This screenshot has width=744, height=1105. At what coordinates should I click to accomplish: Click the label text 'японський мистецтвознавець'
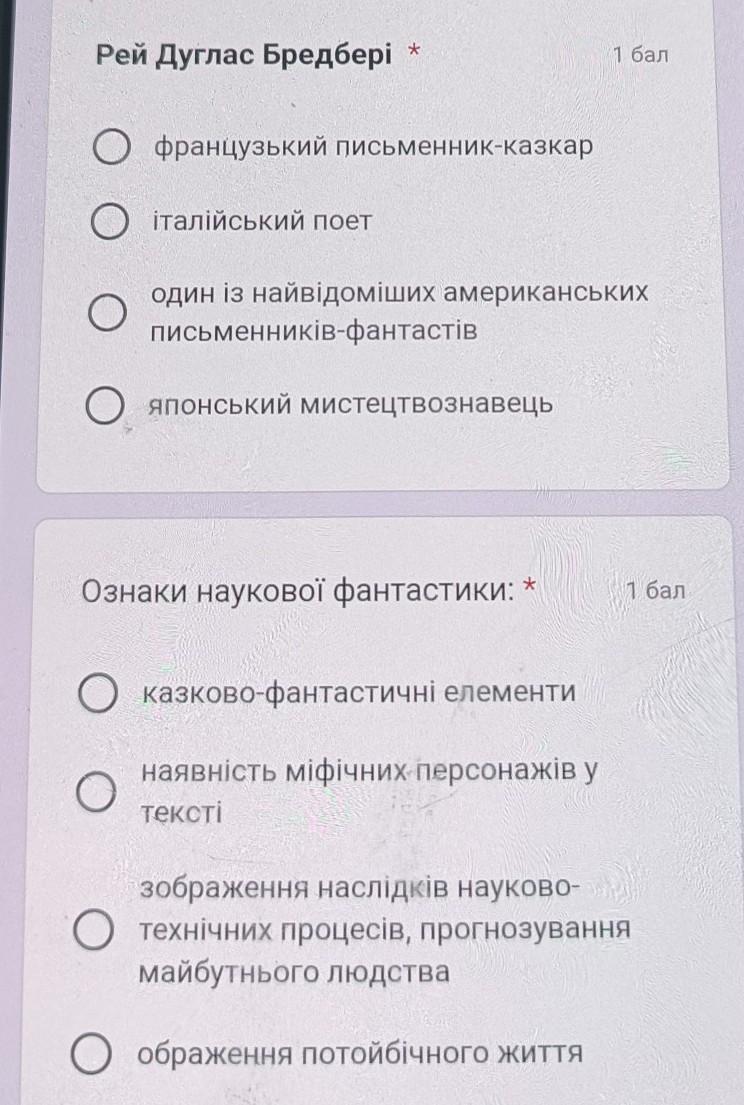pyautogui.click(x=350, y=405)
